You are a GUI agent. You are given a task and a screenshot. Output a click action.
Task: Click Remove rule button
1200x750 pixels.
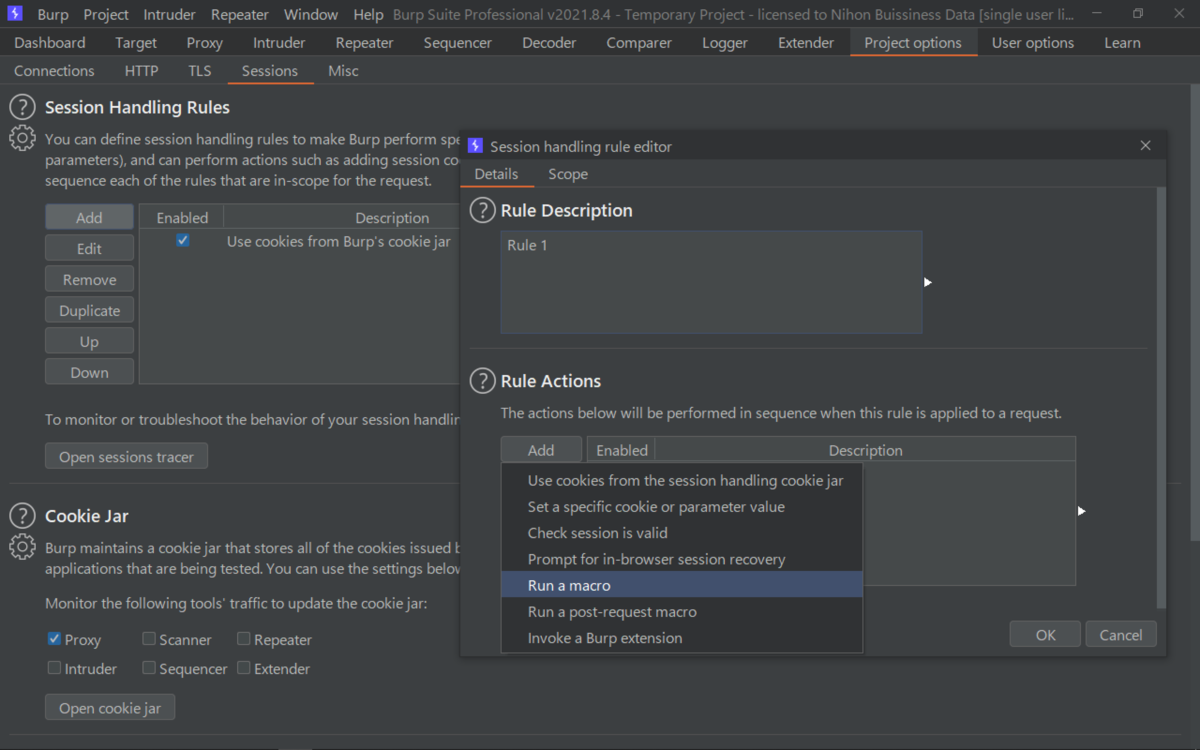pyautogui.click(x=89, y=279)
